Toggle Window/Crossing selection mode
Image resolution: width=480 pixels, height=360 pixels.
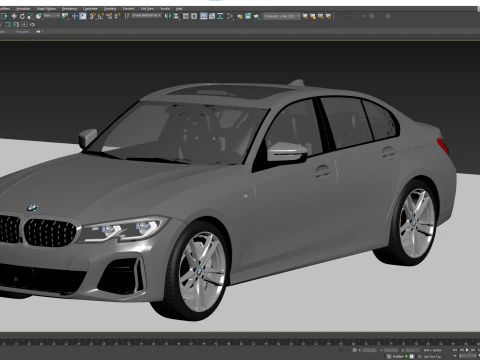pyautogui.click(x=5, y=16)
